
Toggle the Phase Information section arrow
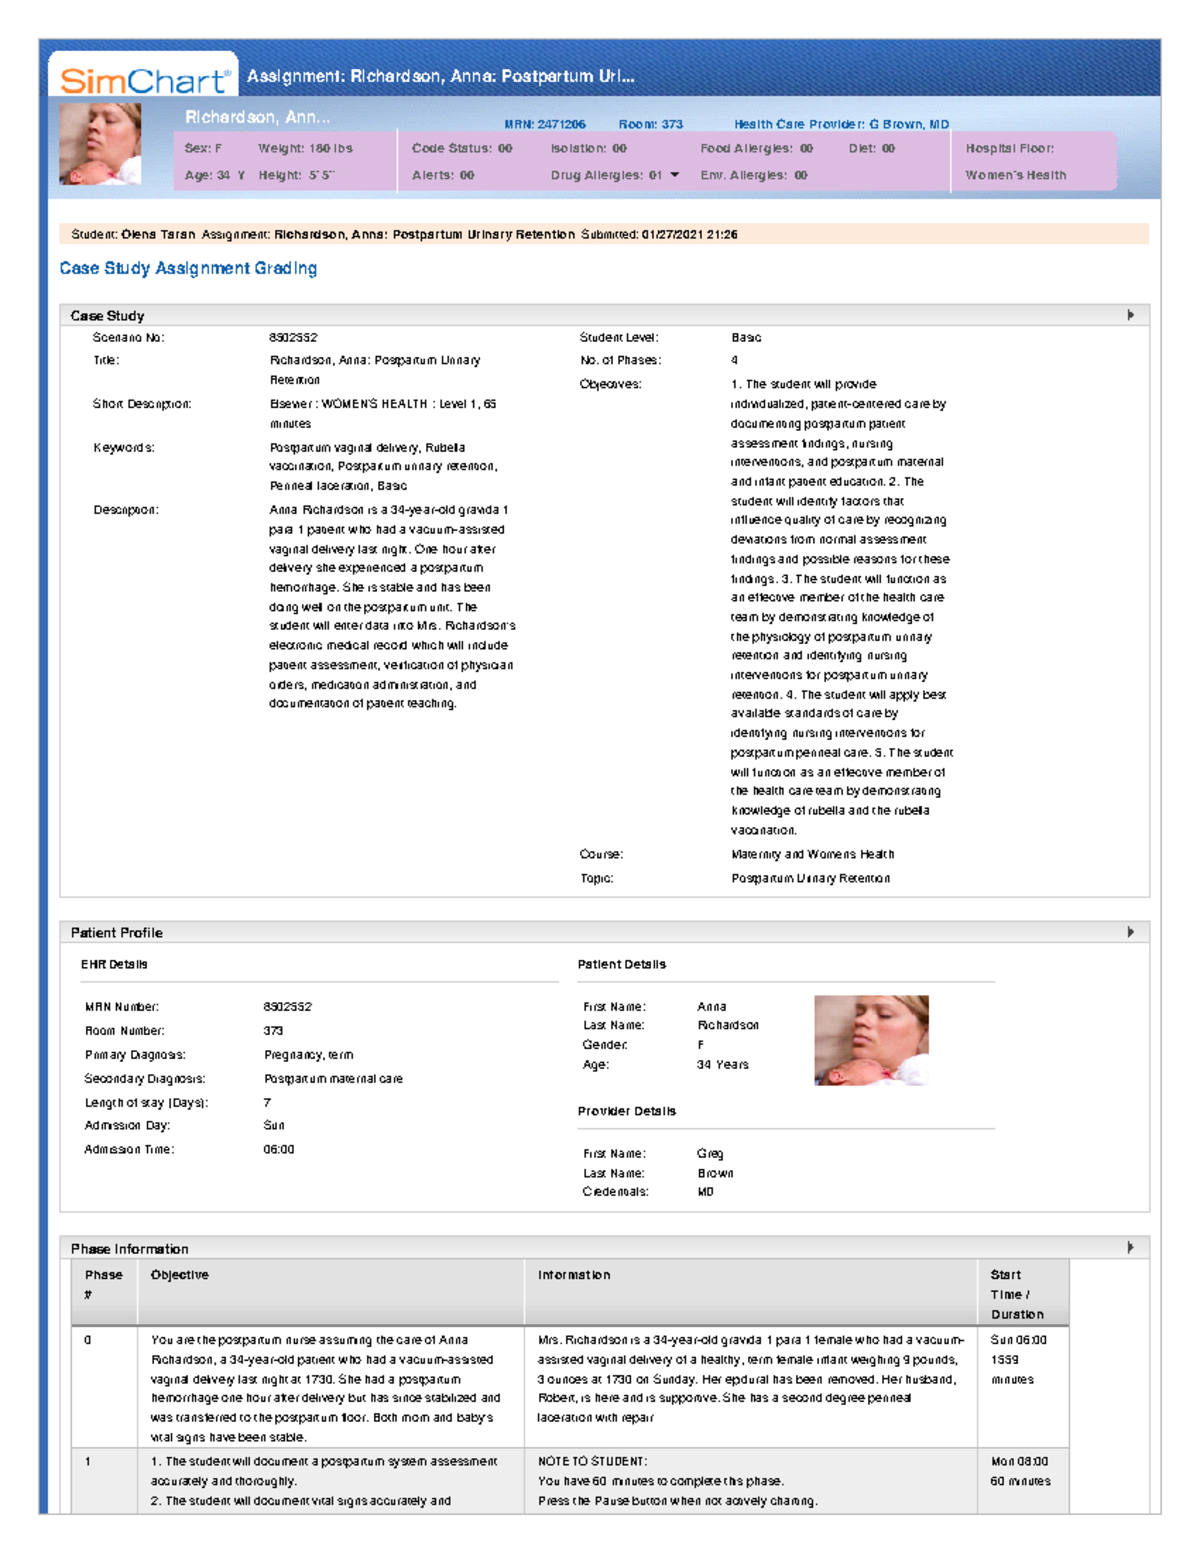pos(1130,1248)
